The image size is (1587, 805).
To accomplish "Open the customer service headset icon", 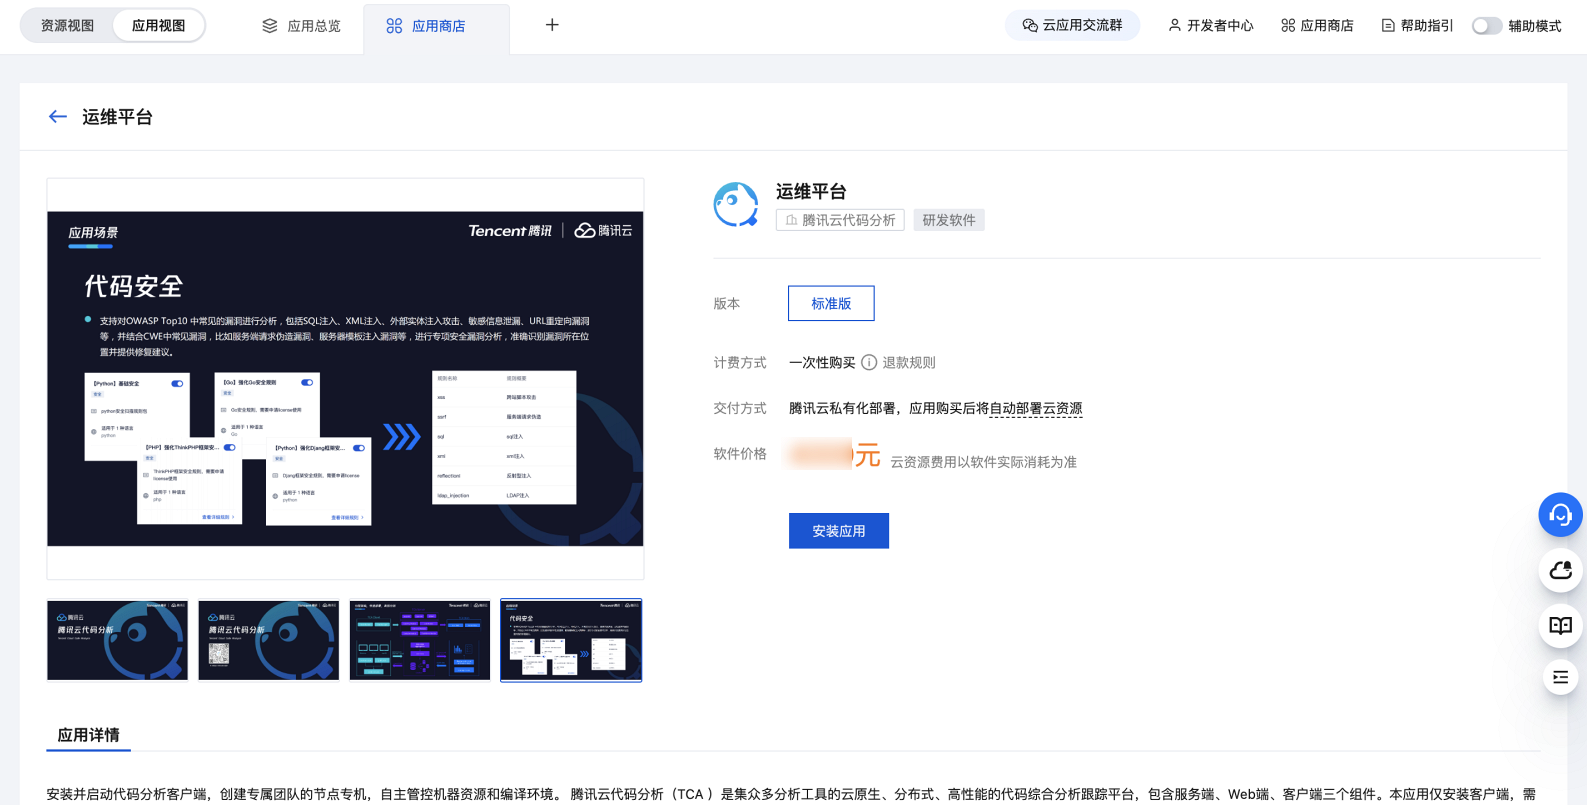I will point(1560,515).
